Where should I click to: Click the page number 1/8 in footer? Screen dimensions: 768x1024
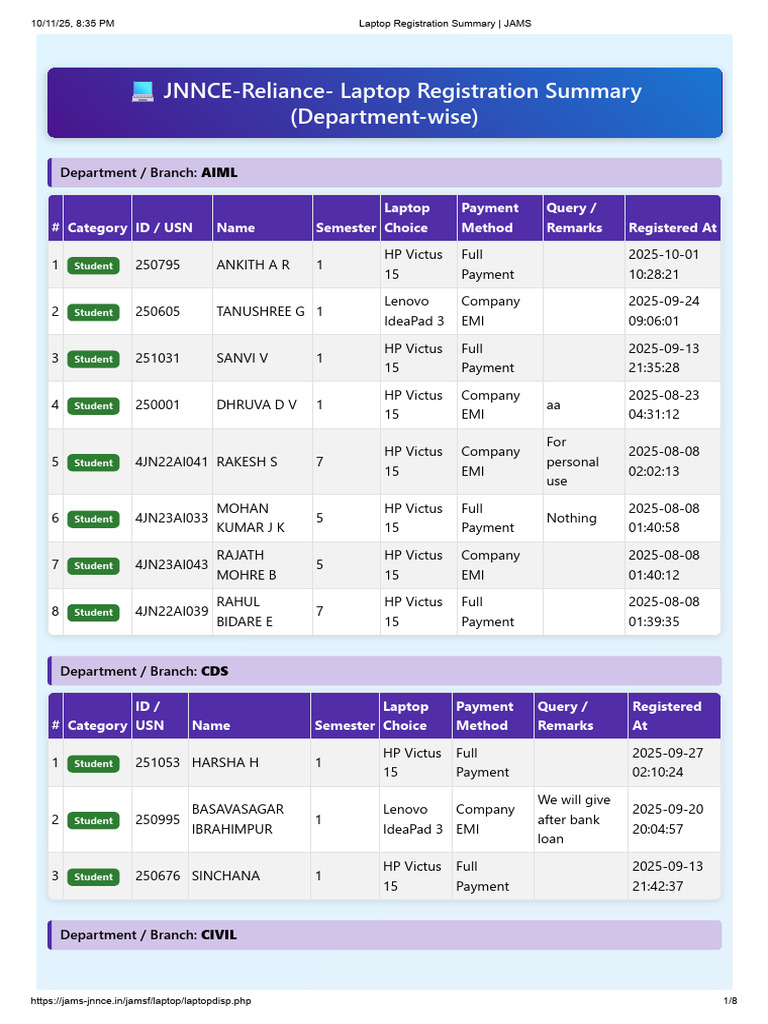coord(730,1000)
